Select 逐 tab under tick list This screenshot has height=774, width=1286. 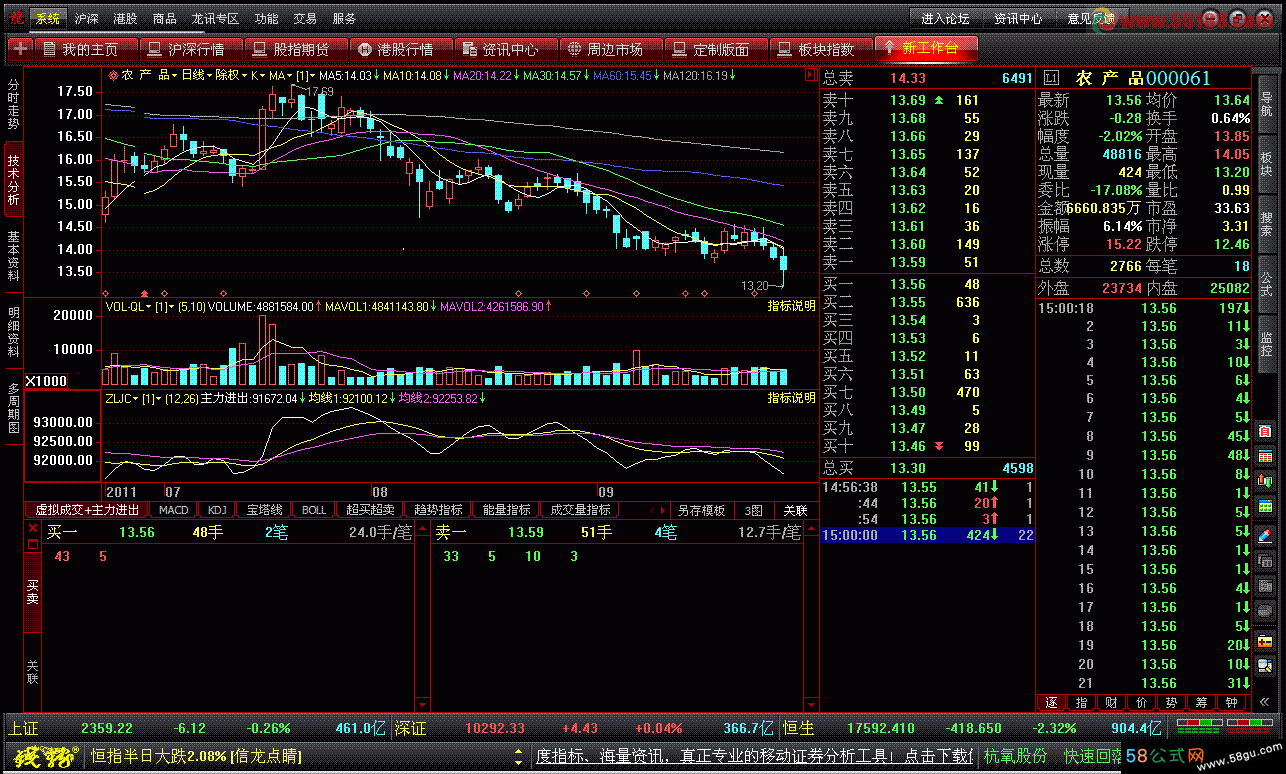tap(1051, 702)
